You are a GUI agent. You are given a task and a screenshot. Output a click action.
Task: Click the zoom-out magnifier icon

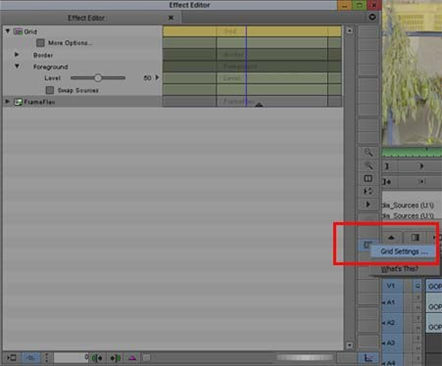click(368, 166)
